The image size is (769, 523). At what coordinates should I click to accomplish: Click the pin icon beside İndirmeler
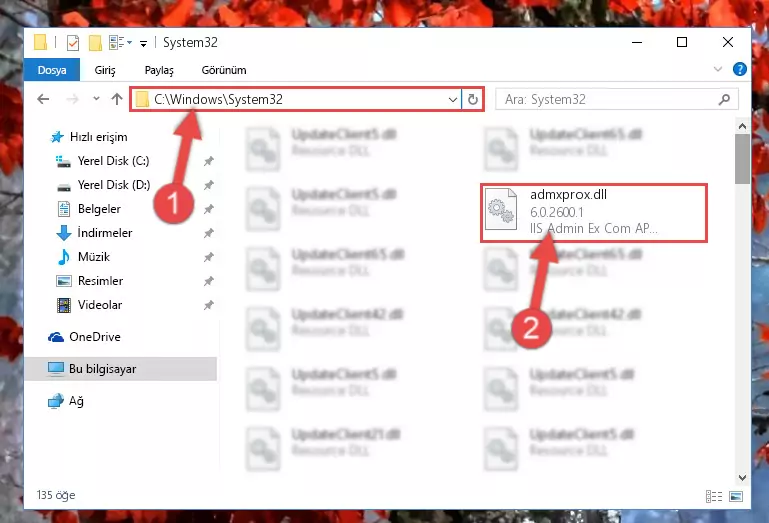(x=209, y=233)
